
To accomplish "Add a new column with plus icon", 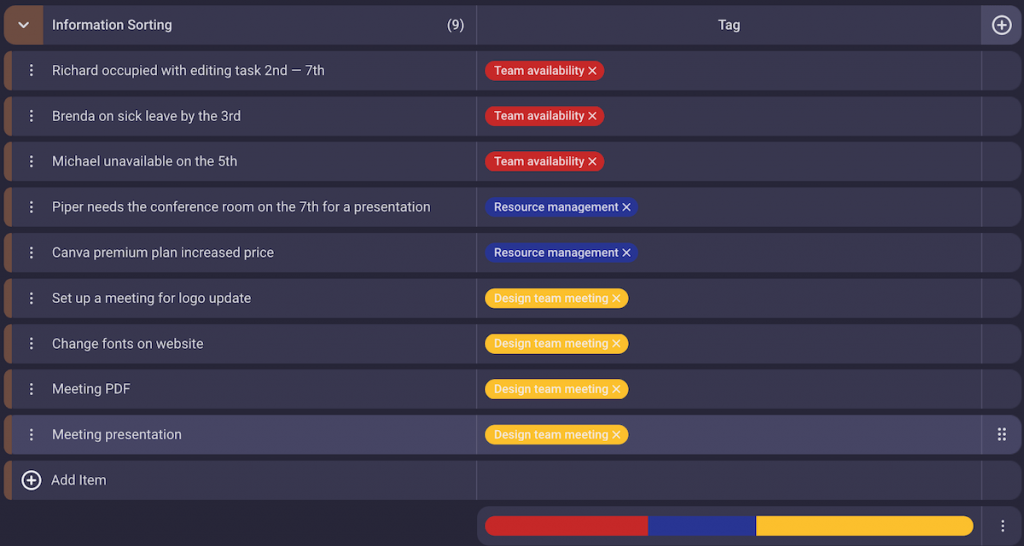I will pos(1001,25).
